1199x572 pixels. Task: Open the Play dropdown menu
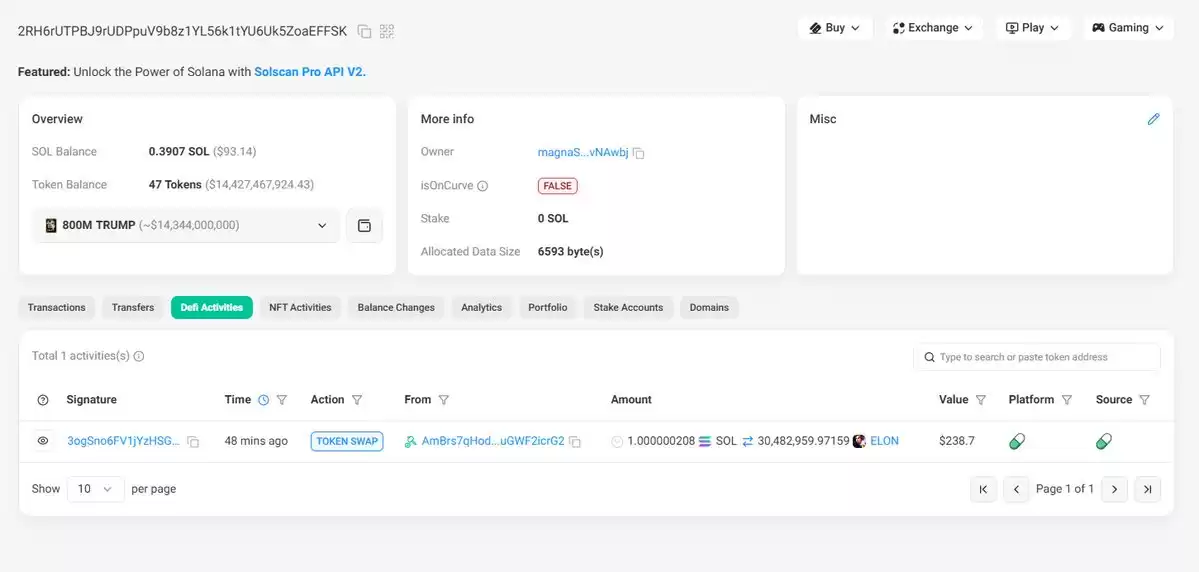[x=1032, y=28]
